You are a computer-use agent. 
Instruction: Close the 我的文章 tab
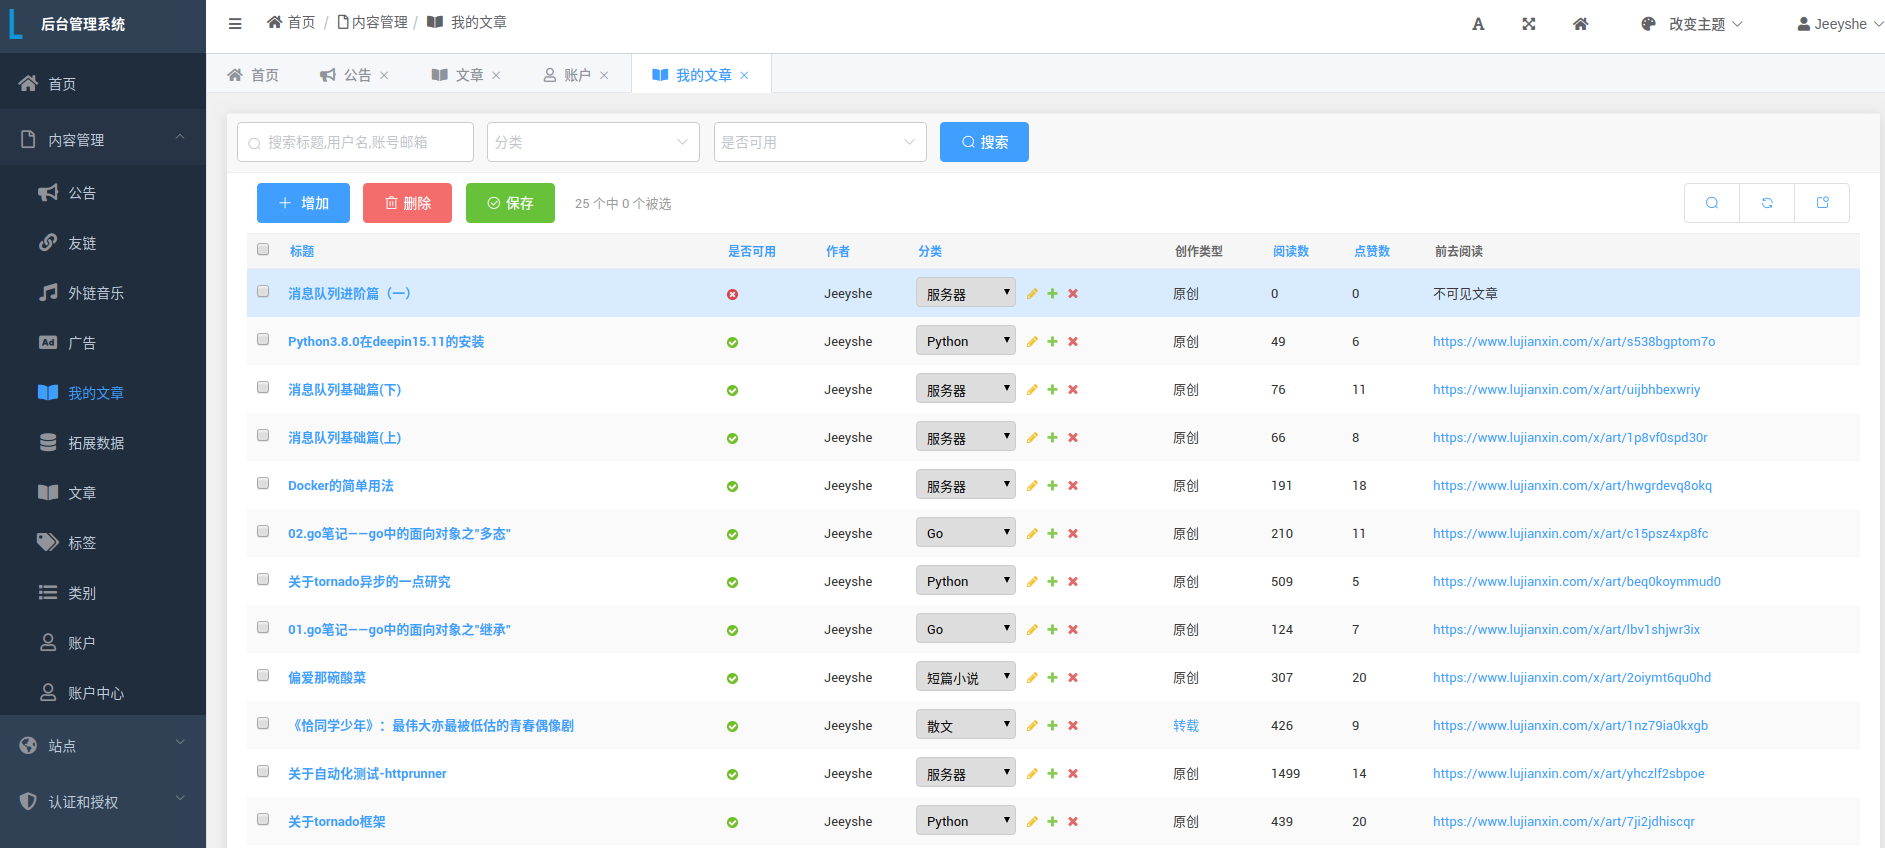tap(744, 76)
